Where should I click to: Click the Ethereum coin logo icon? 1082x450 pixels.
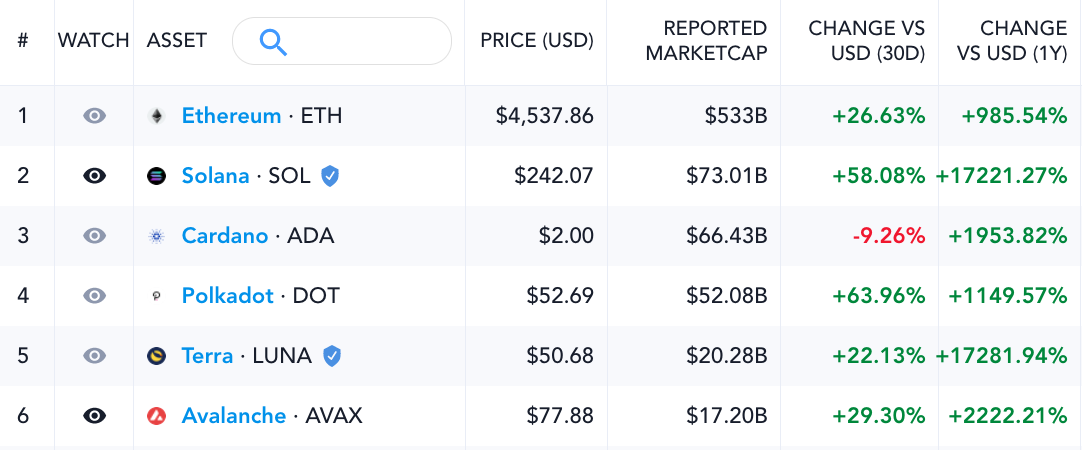(157, 116)
